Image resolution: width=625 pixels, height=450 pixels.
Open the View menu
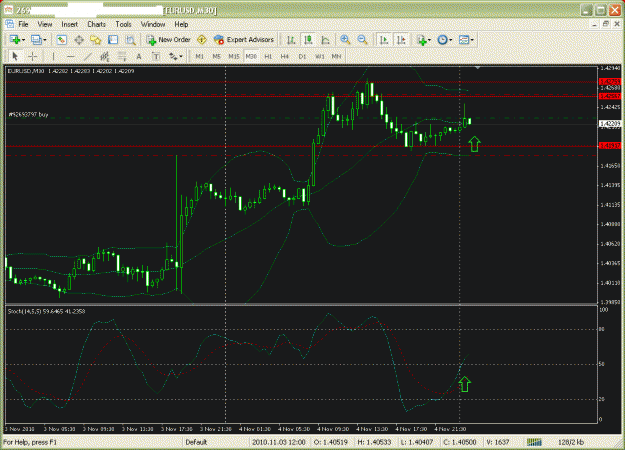(x=45, y=24)
